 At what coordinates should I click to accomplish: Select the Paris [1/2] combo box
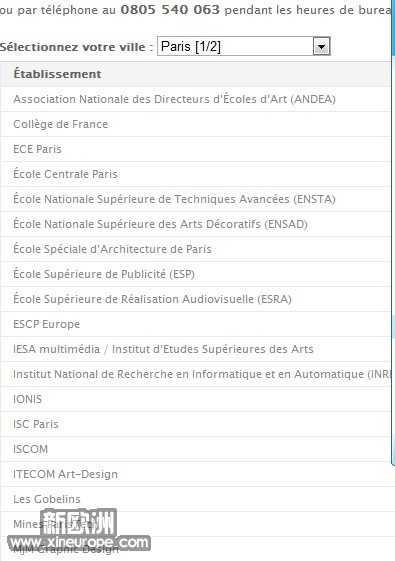pos(244,46)
